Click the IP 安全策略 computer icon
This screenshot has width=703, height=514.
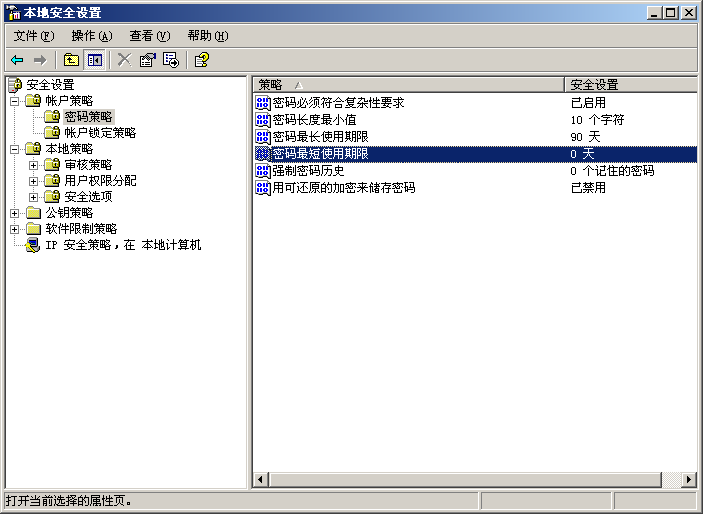[32, 245]
